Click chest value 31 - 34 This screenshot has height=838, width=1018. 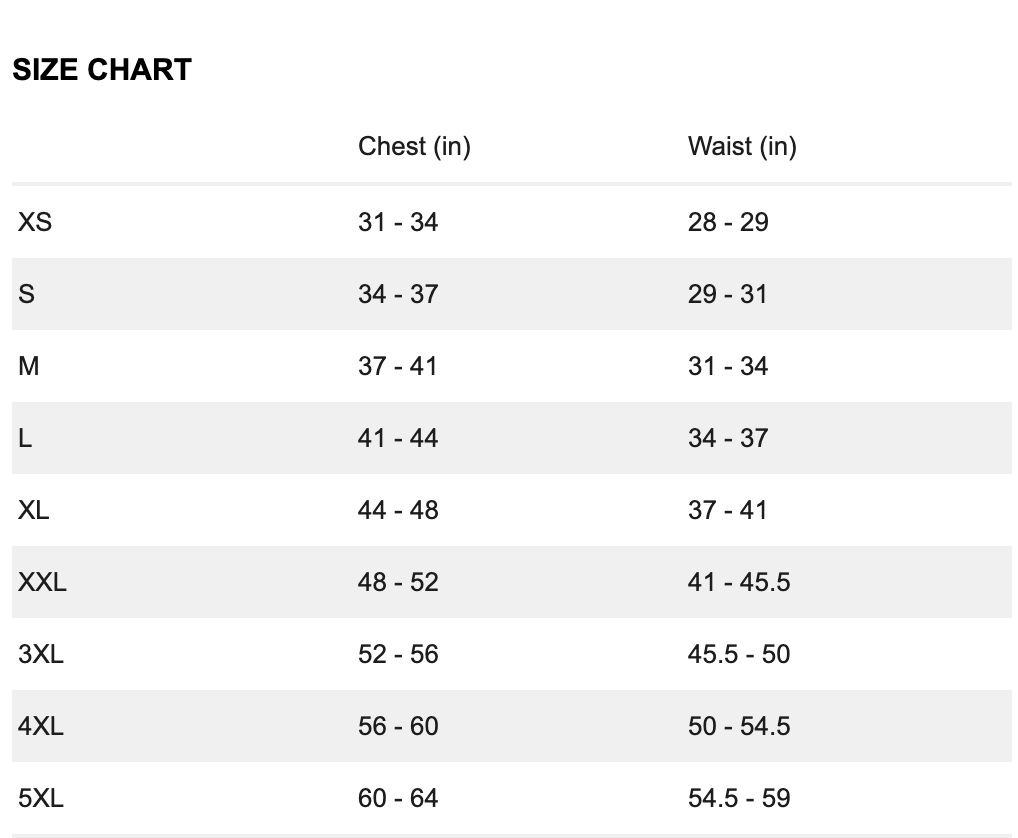[398, 222]
